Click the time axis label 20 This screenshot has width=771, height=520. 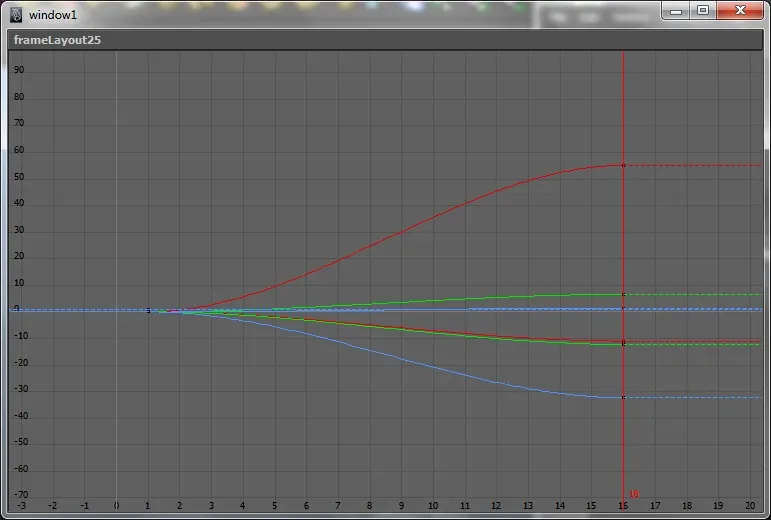click(749, 505)
